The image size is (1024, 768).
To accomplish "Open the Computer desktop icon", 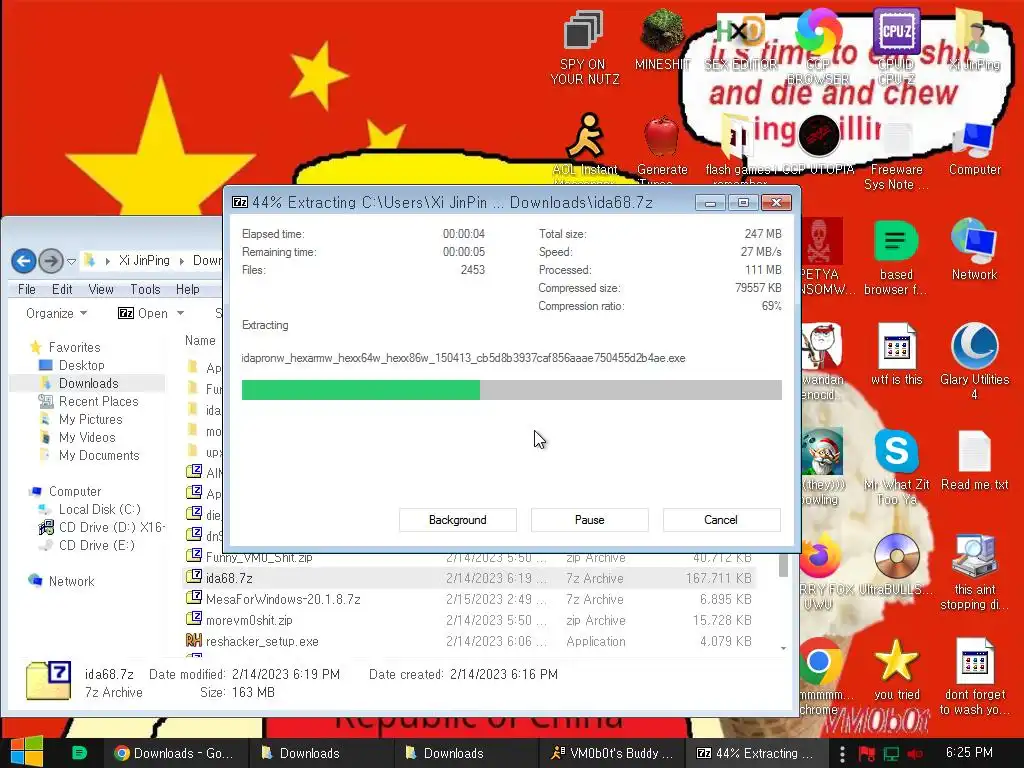I will coord(974,148).
